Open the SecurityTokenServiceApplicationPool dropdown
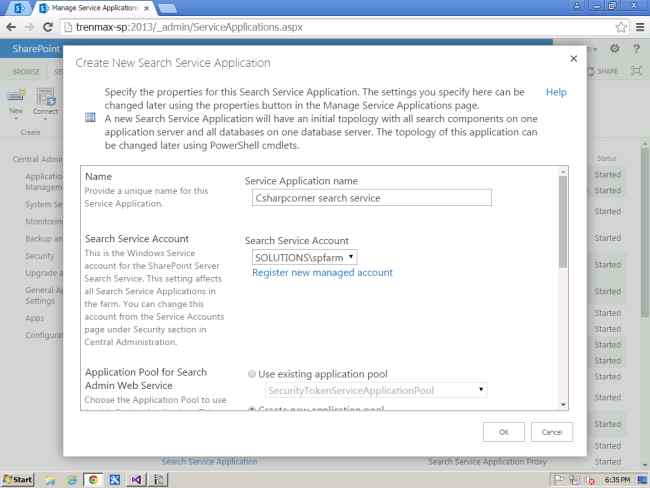 pyautogui.click(x=376, y=390)
